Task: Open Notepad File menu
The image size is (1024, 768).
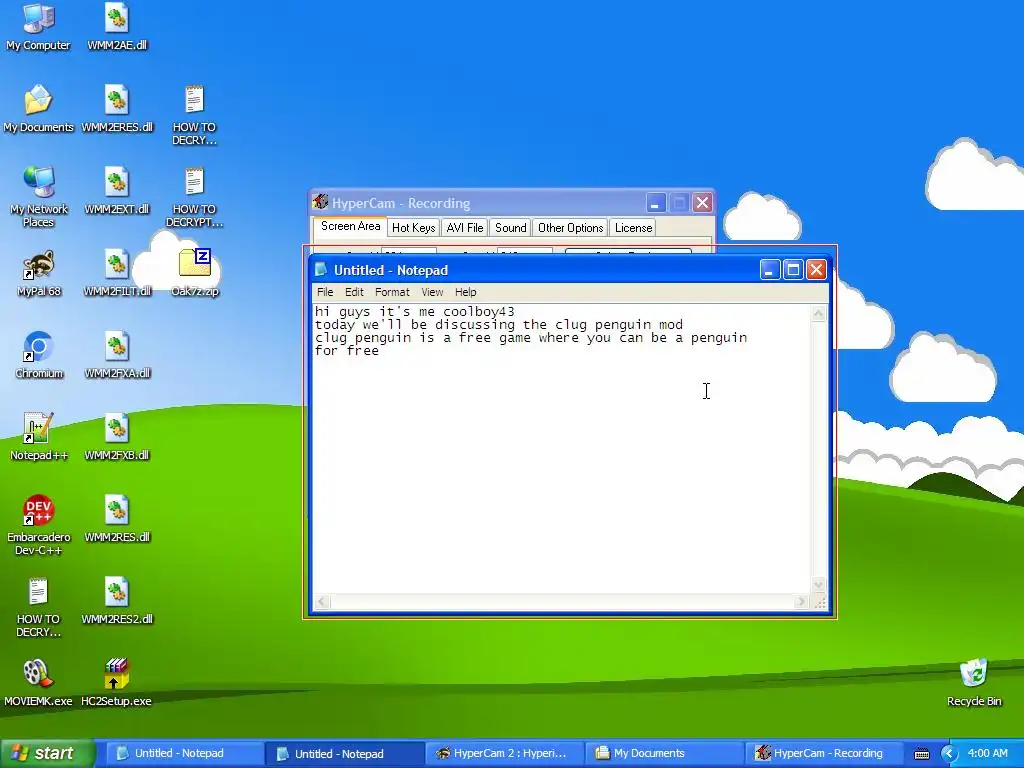Action: (325, 292)
